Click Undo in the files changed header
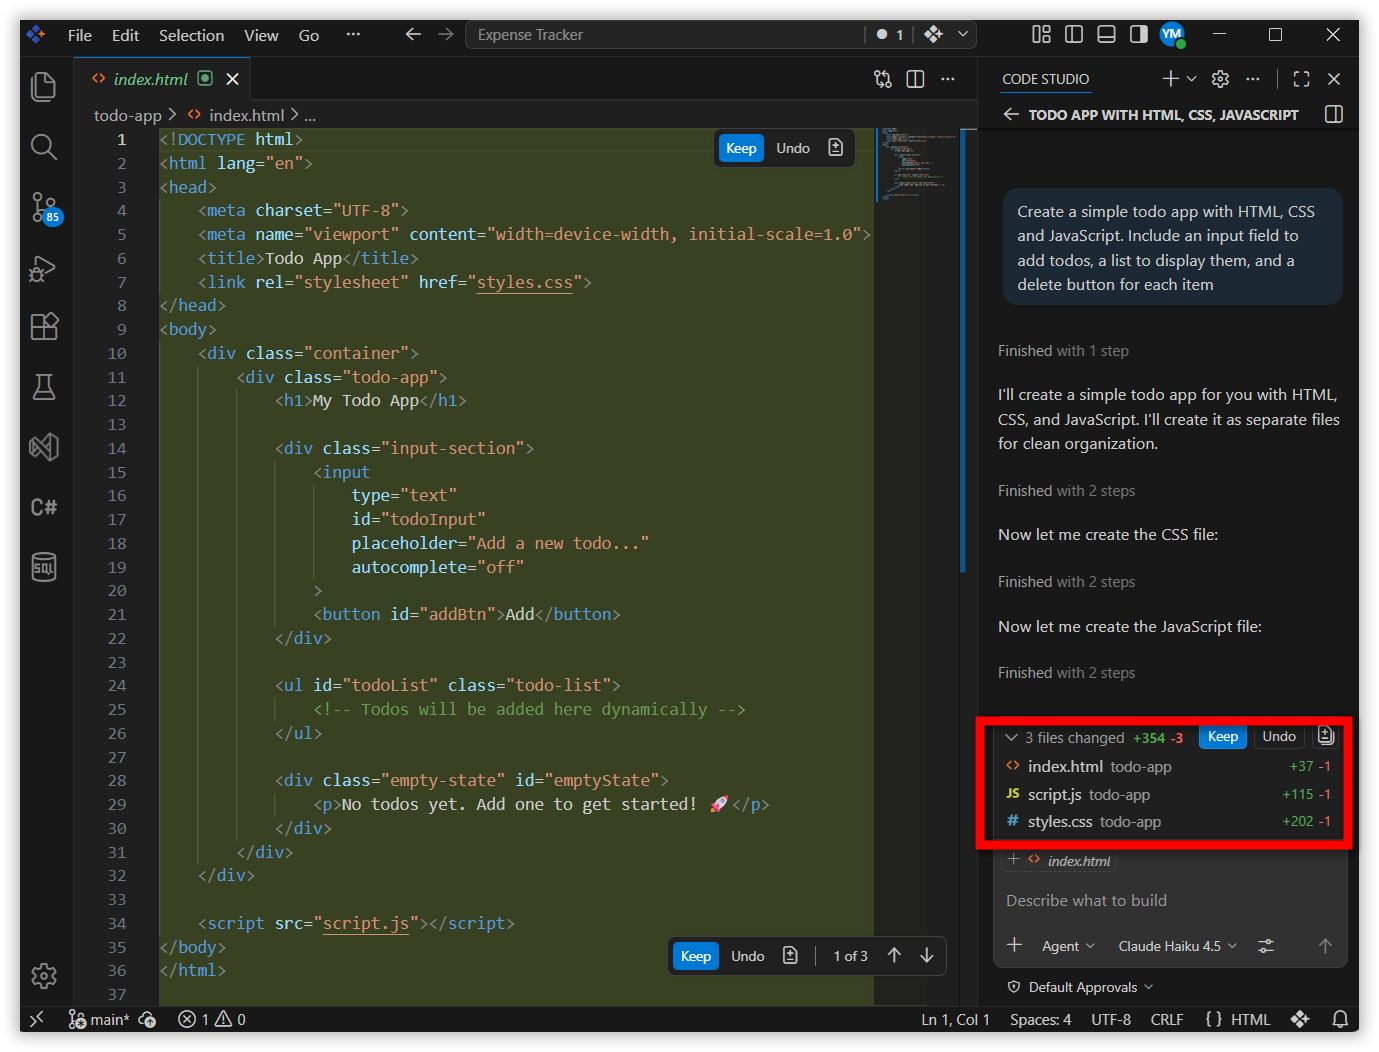The width and height of the screenshot is (1379, 1052). pyautogui.click(x=1279, y=737)
